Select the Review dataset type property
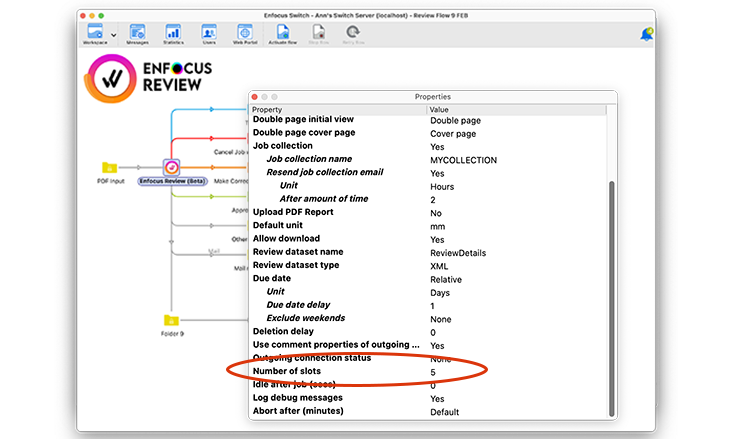This screenshot has height=439, width=735. click(296, 265)
